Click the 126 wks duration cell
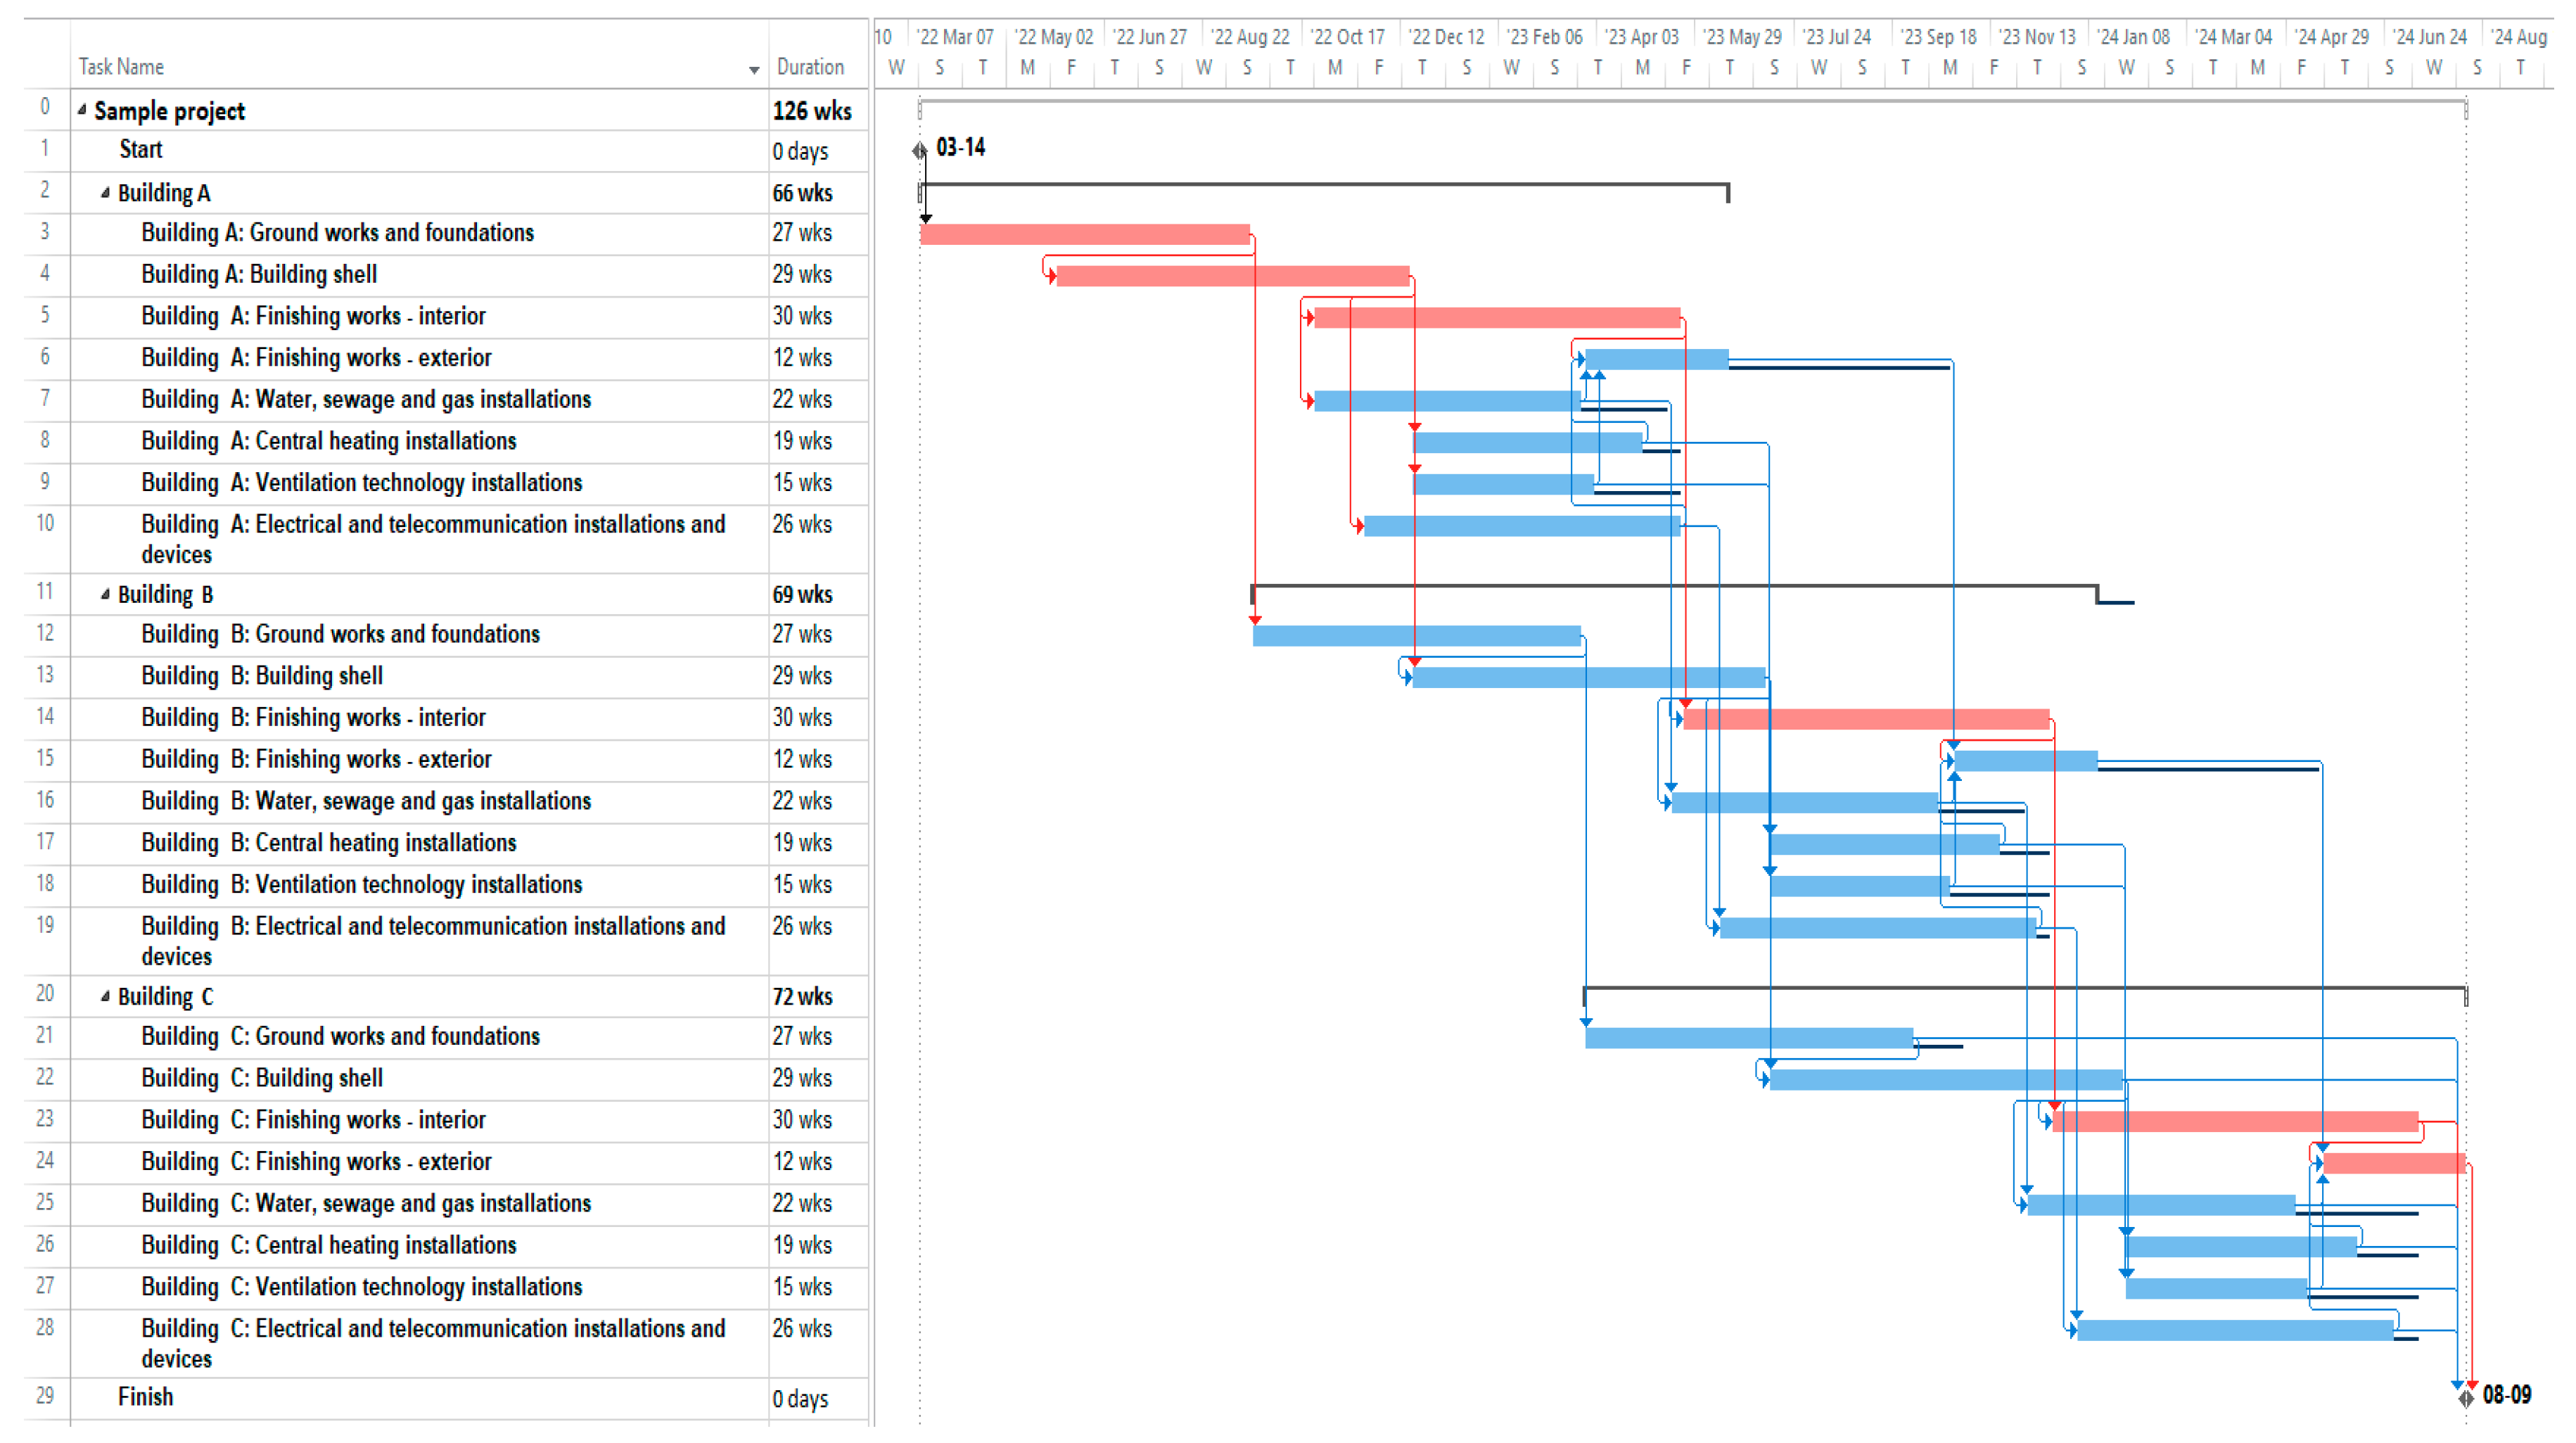 [x=812, y=111]
